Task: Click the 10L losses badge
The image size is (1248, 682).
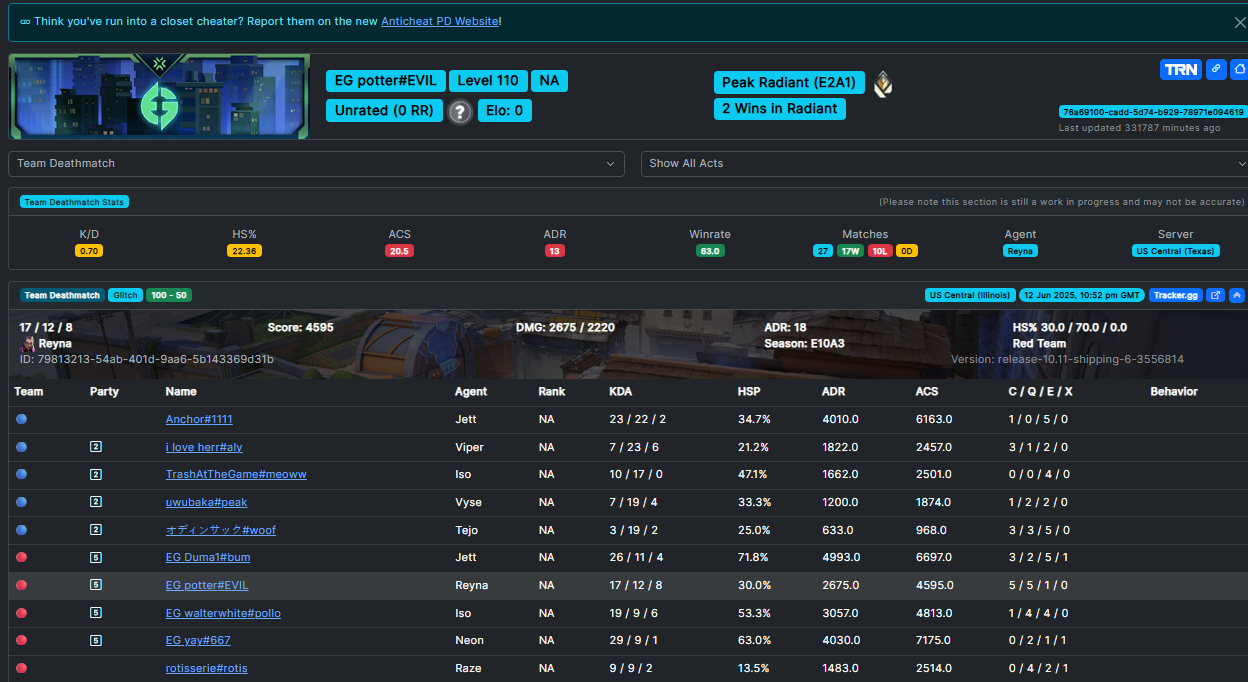Action: (x=880, y=251)
